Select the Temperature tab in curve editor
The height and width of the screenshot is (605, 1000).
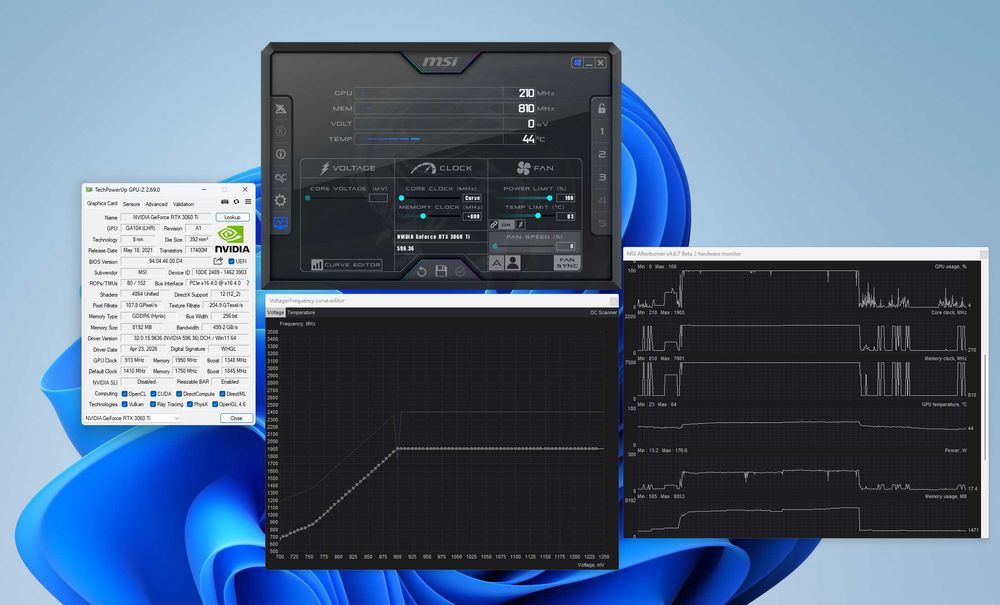pyautogui.click(x=301, y=312)
